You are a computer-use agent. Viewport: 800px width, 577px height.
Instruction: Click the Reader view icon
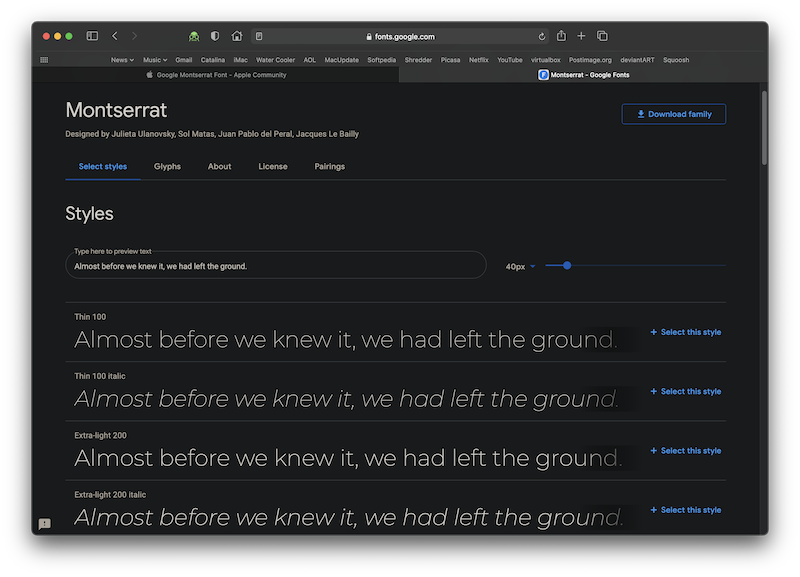click(x=259, y=35)
